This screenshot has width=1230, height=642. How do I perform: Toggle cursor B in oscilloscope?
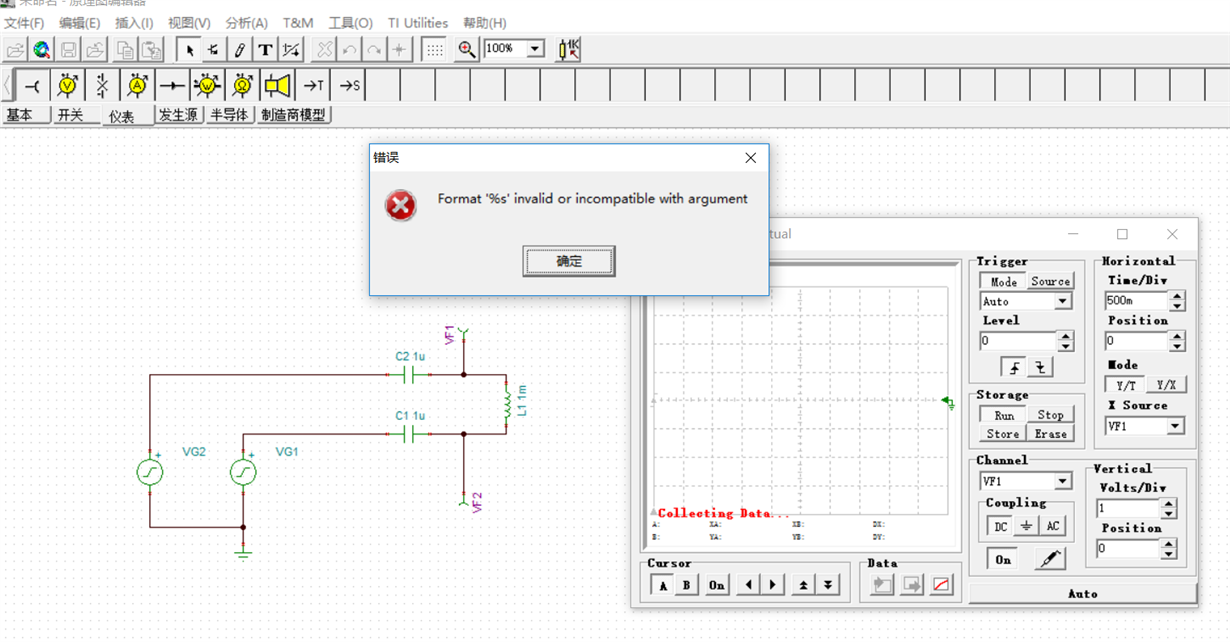[x=686, y=585]
